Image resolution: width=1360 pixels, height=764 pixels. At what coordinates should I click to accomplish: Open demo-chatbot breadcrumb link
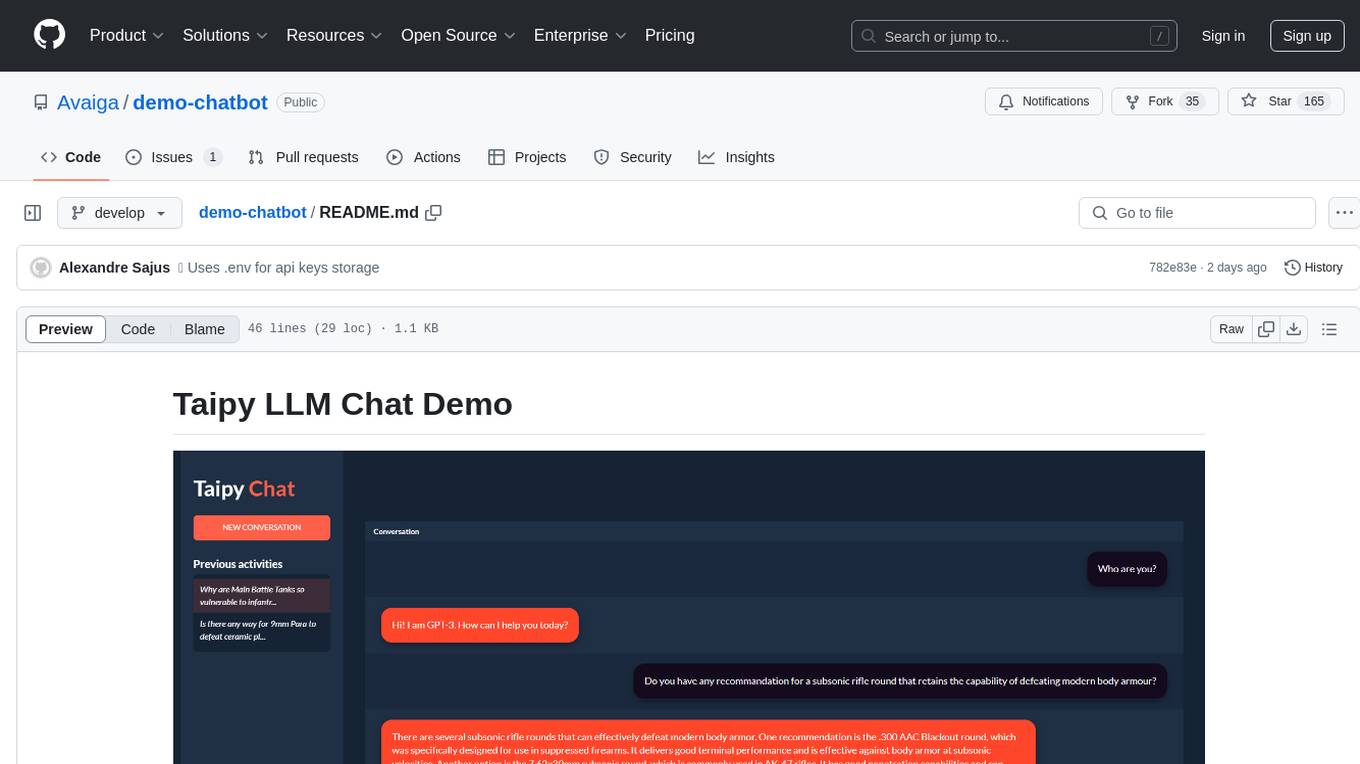(253, 213)
